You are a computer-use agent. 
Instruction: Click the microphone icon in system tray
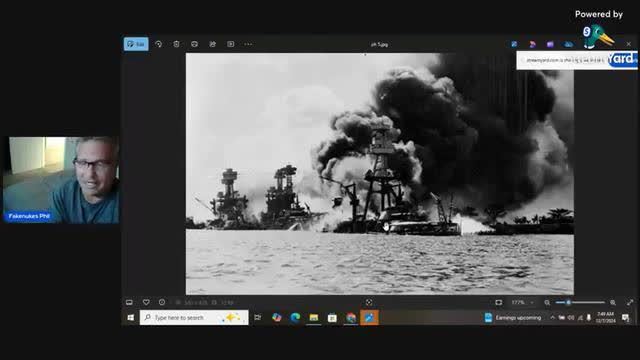[589, 318]
